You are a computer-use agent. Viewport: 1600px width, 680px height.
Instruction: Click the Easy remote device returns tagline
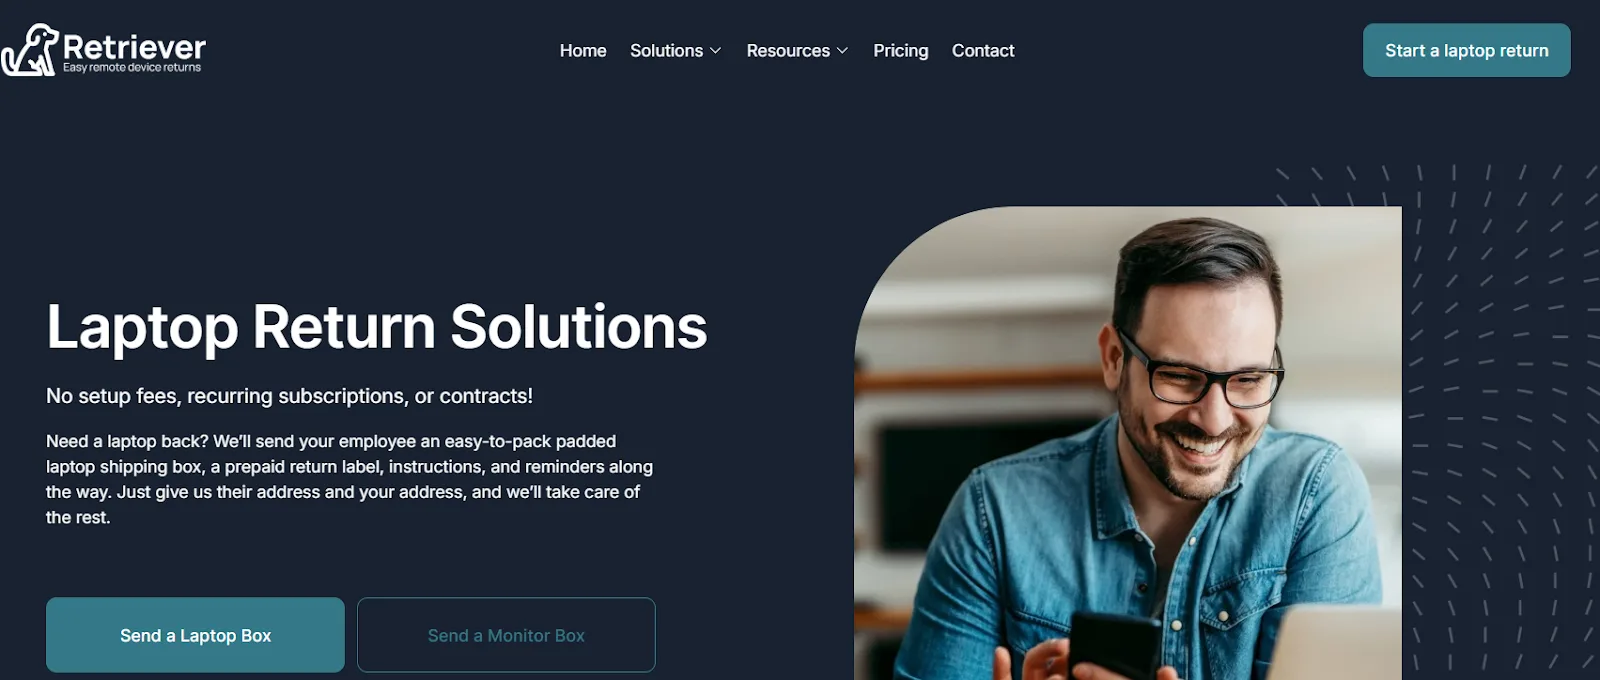pos(132,68)
